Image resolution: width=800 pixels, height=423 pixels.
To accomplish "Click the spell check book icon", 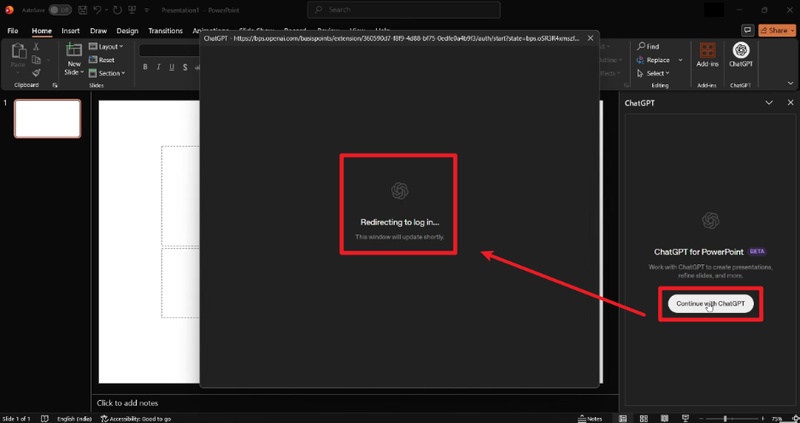I will (x=44, y=418).
